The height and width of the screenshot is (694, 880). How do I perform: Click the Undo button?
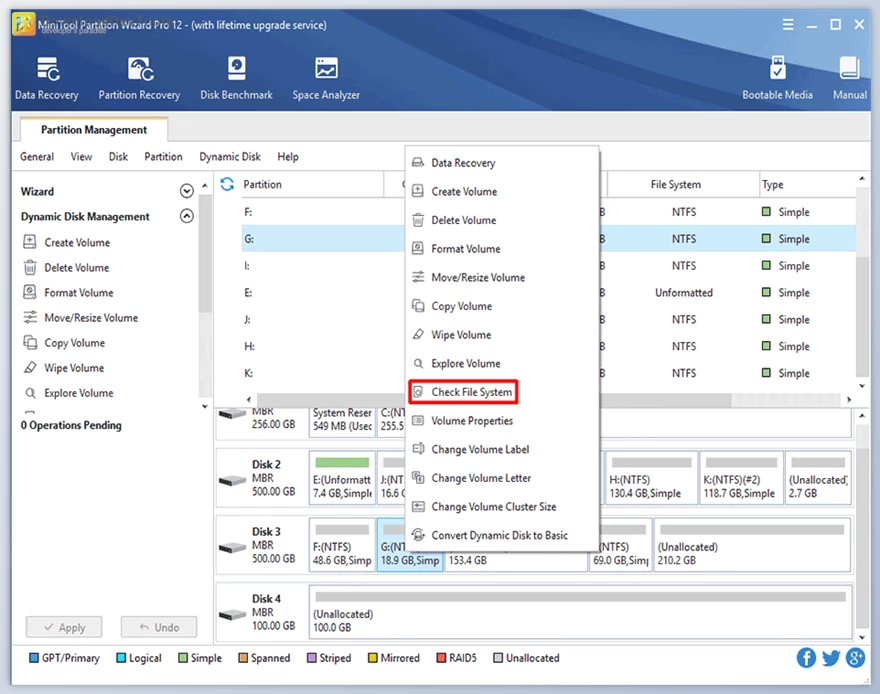(159, 627)
